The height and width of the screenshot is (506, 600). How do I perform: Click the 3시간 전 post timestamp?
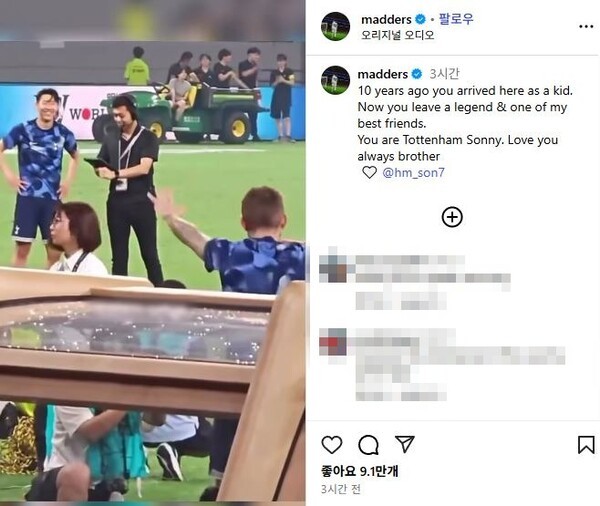point(341,489)
